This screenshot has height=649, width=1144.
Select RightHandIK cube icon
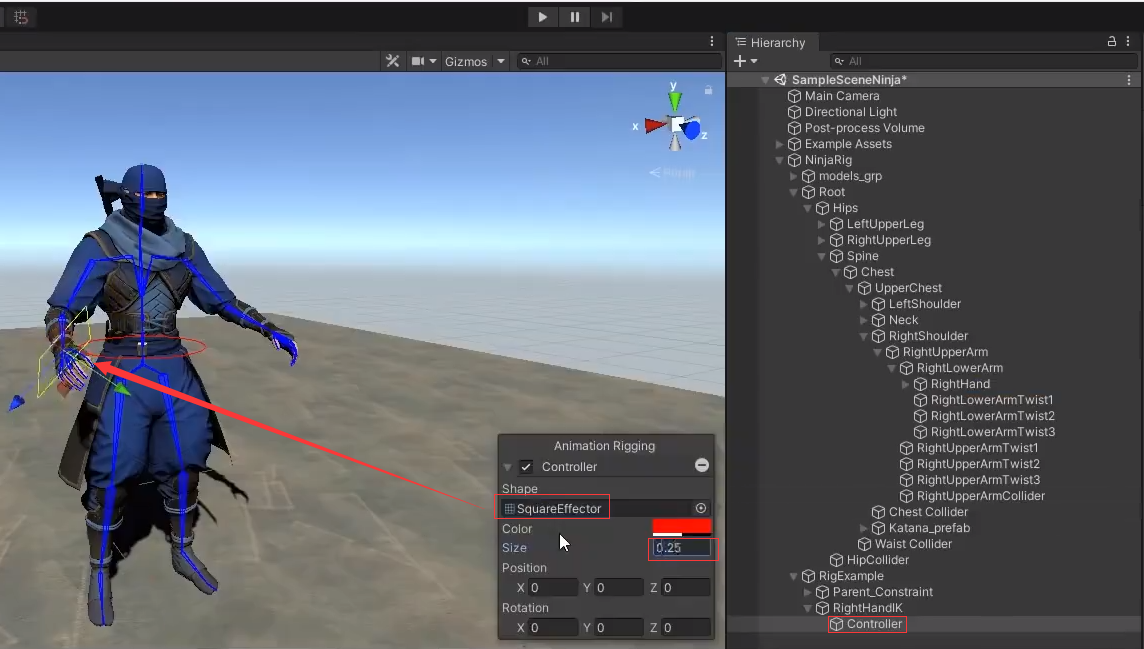822,609
